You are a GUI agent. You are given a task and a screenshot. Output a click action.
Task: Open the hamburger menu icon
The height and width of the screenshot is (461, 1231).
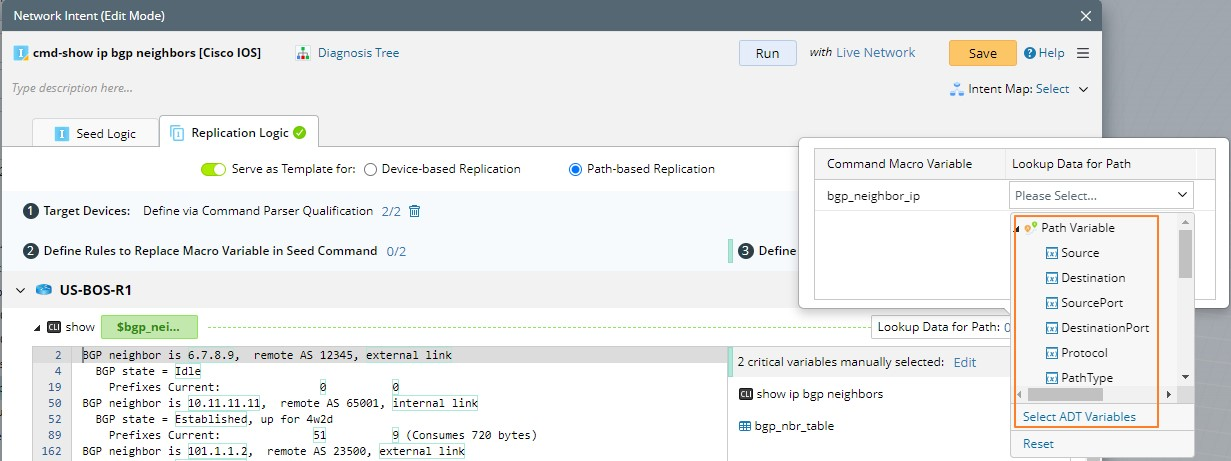[x=1082, y=53]
